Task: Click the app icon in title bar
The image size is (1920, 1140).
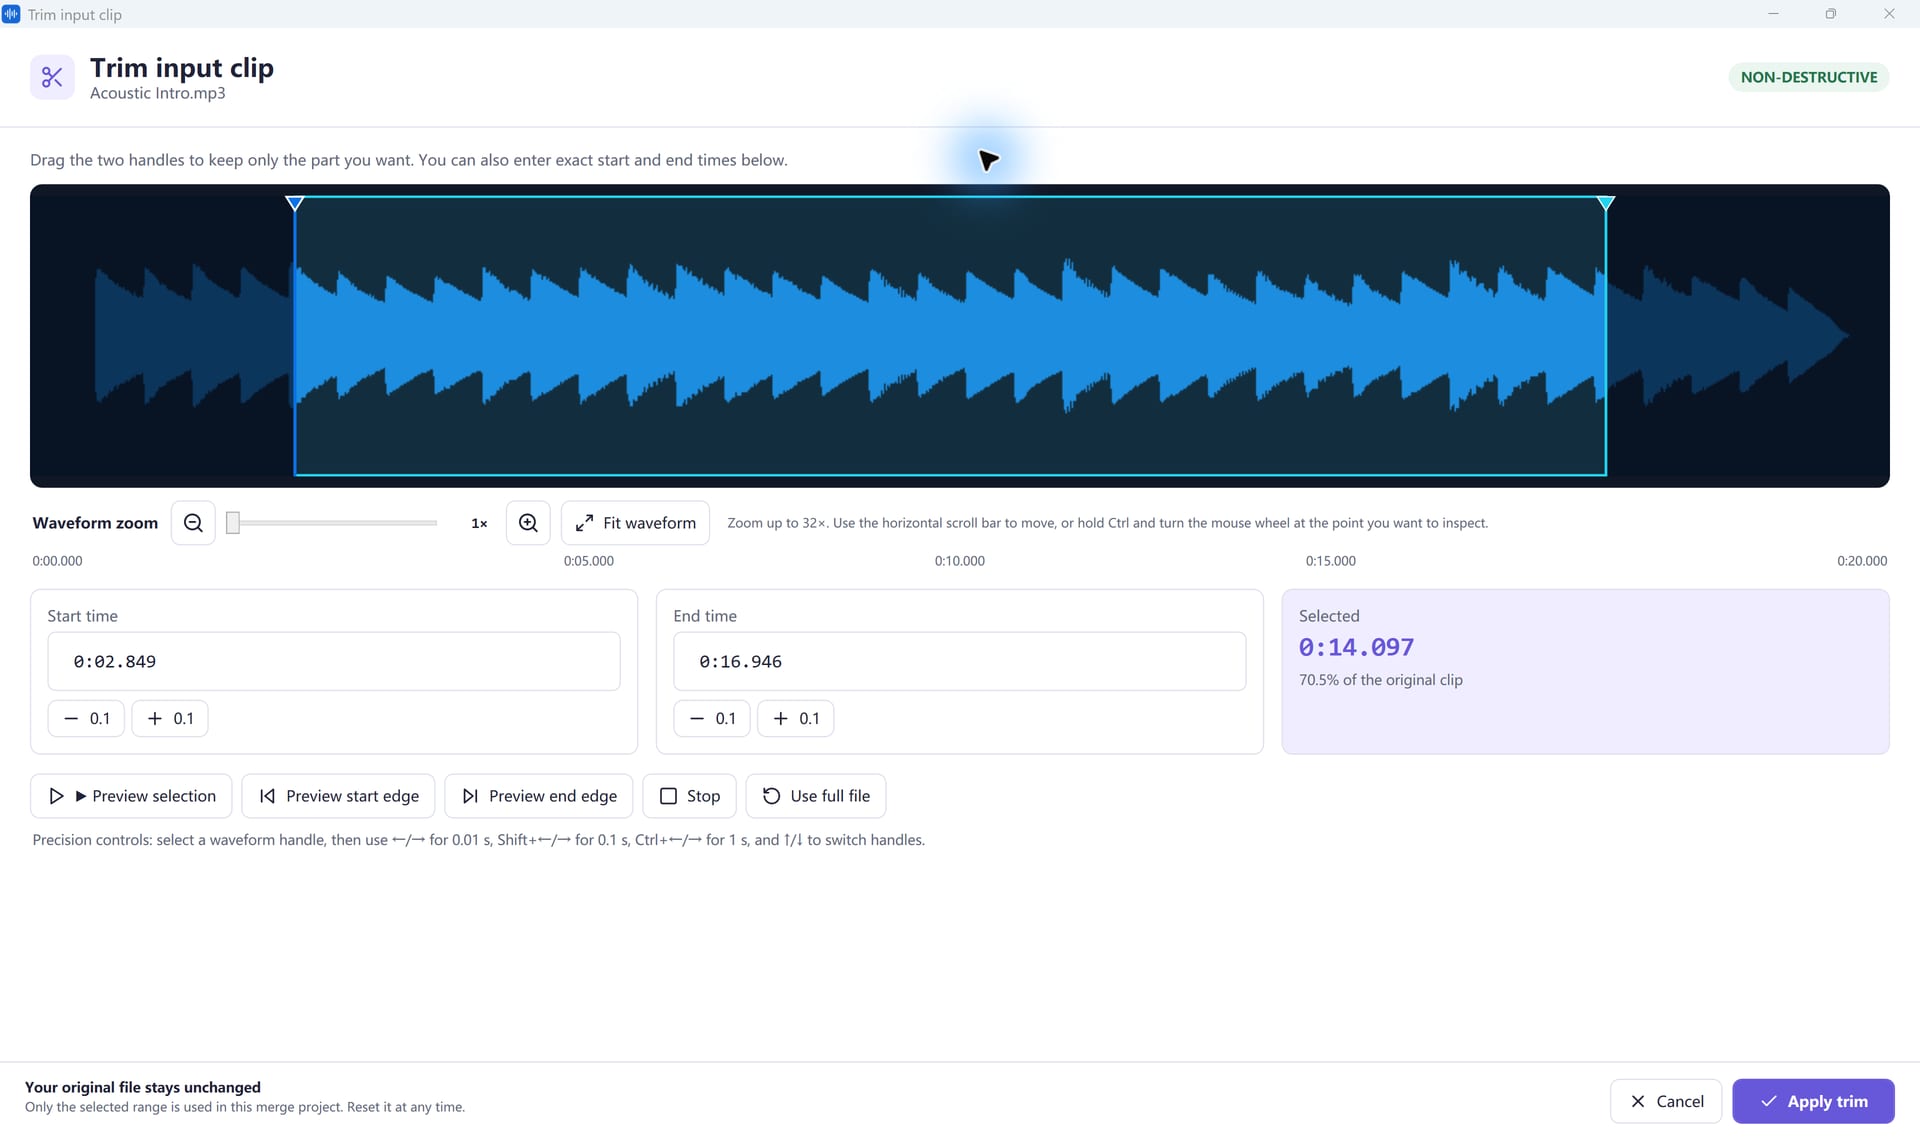Action: [11, 14]
